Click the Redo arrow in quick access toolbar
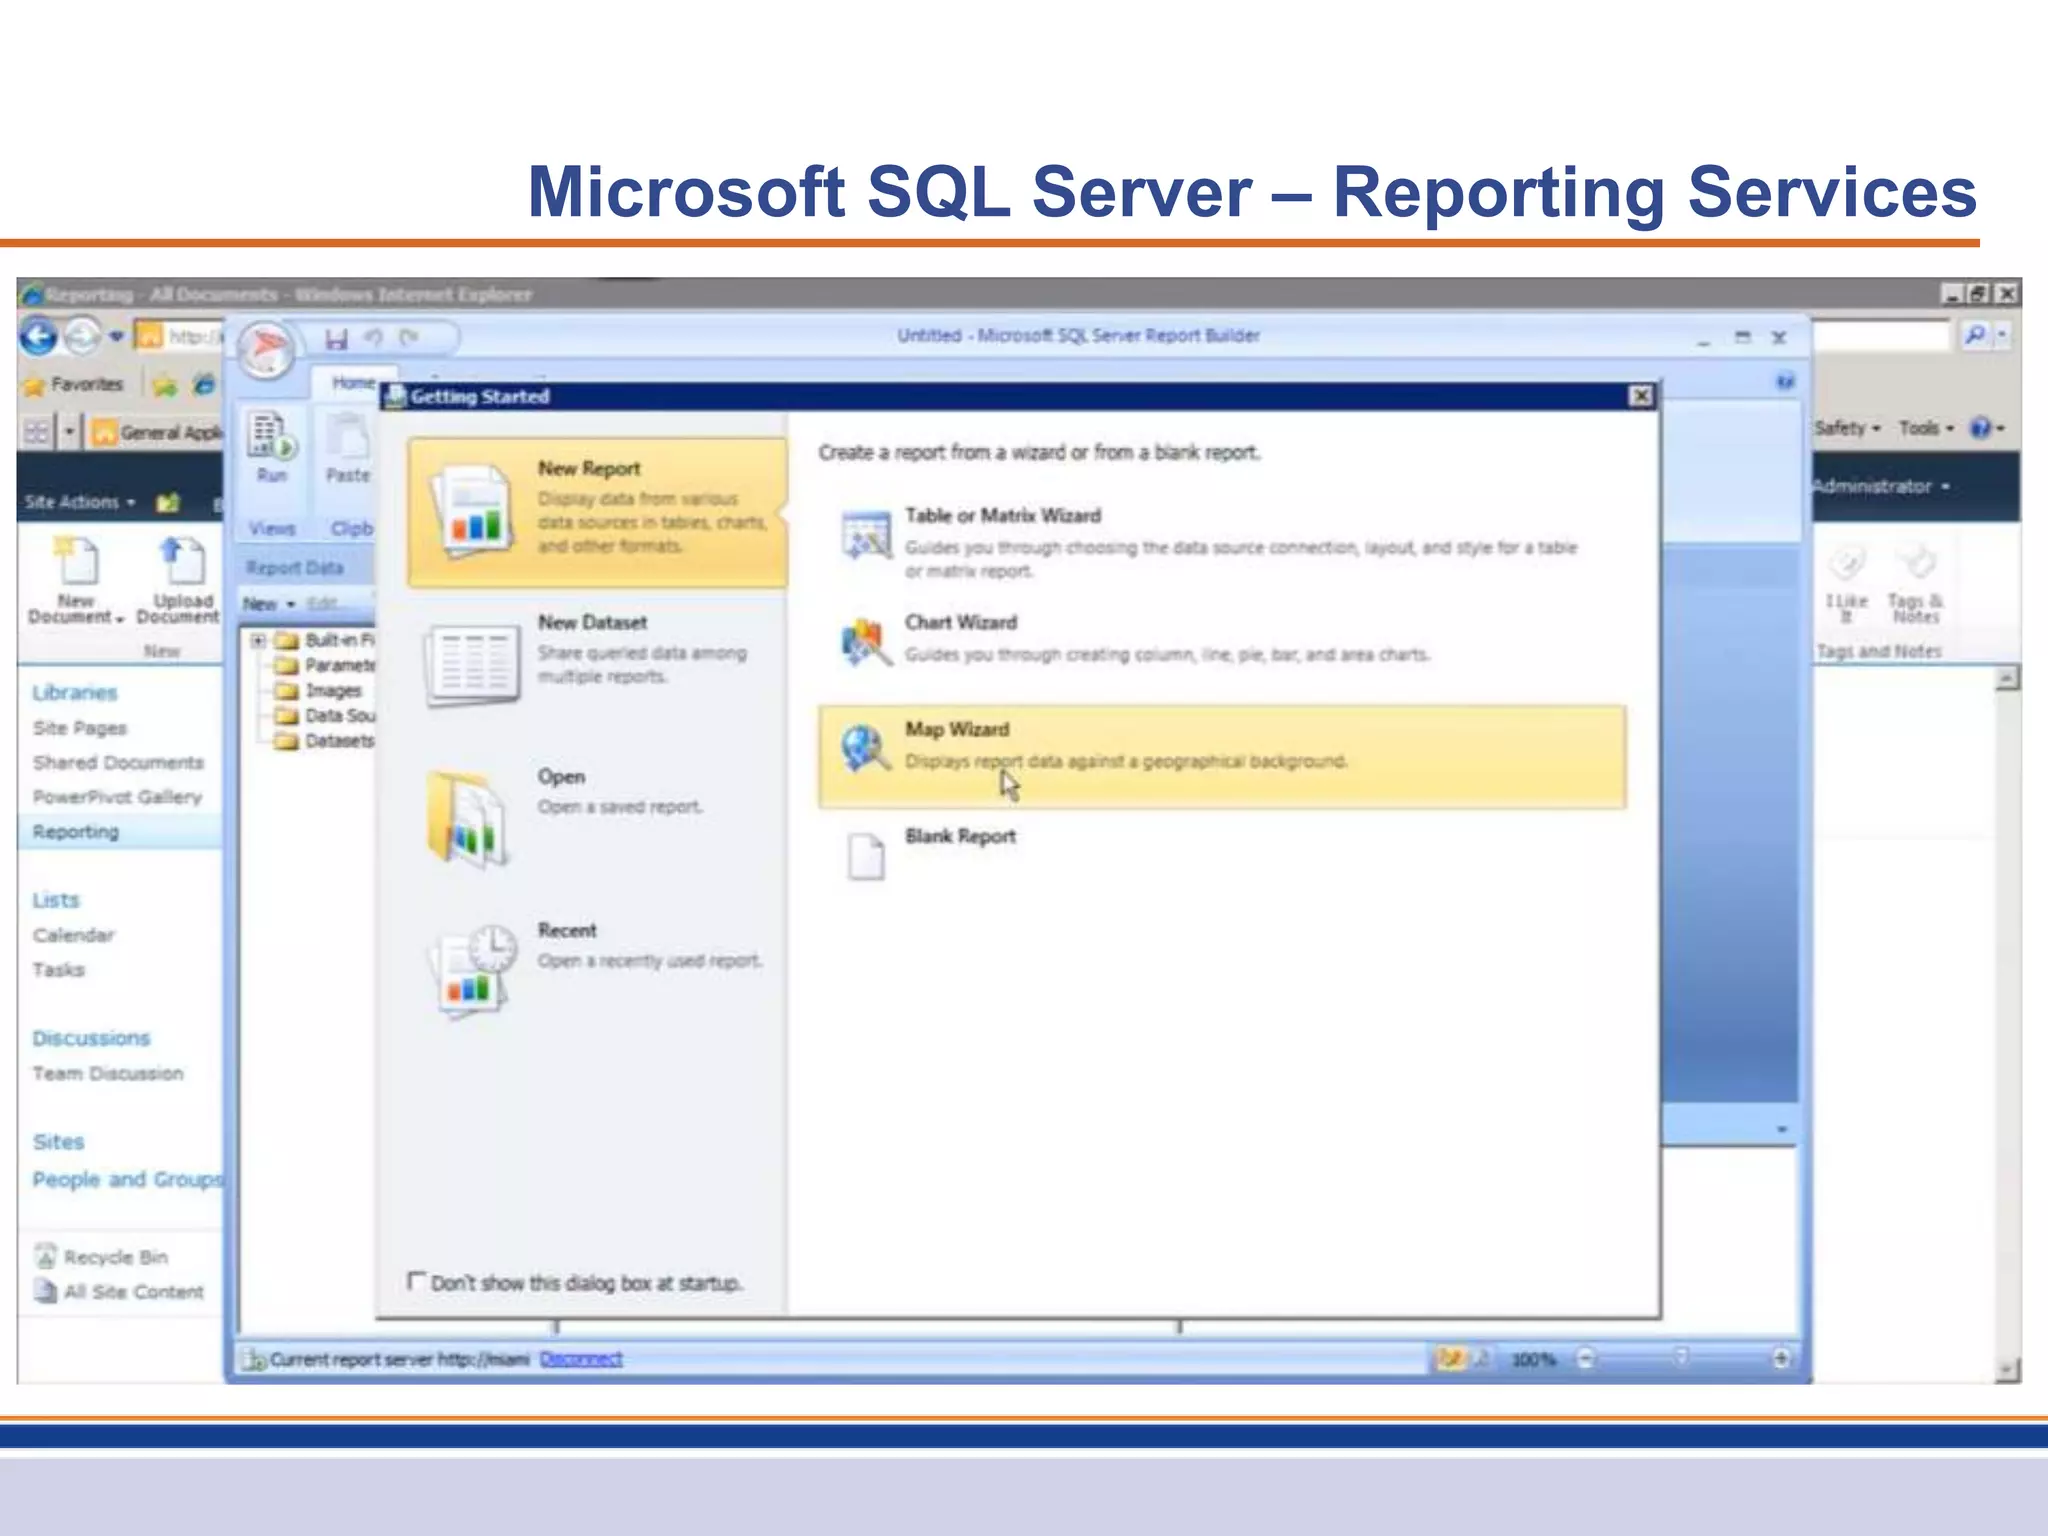2048x1536 pixels. 408,338
